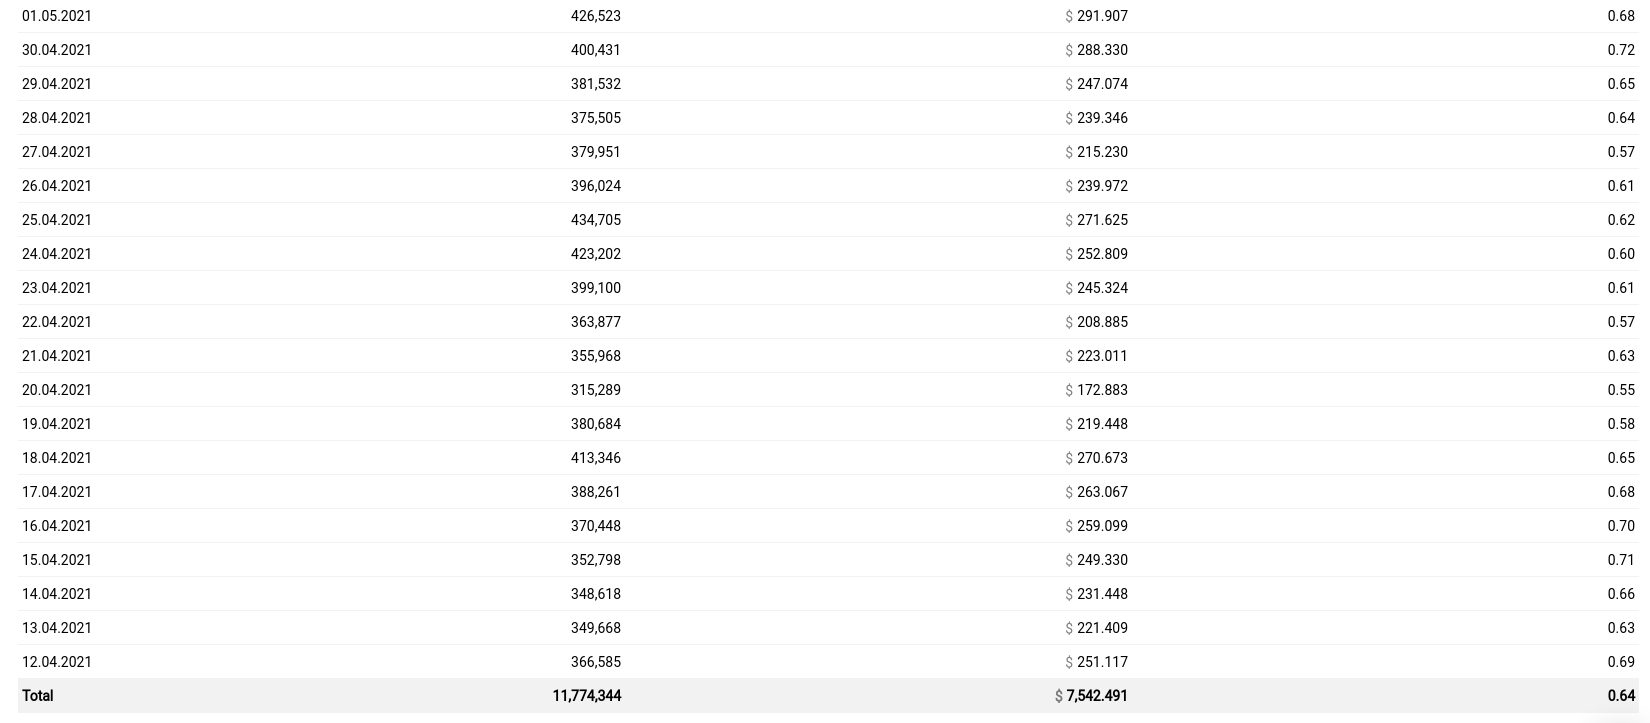The image size is (1650, 723).
Task: Click the 315,289 count value
Action: 596,390
